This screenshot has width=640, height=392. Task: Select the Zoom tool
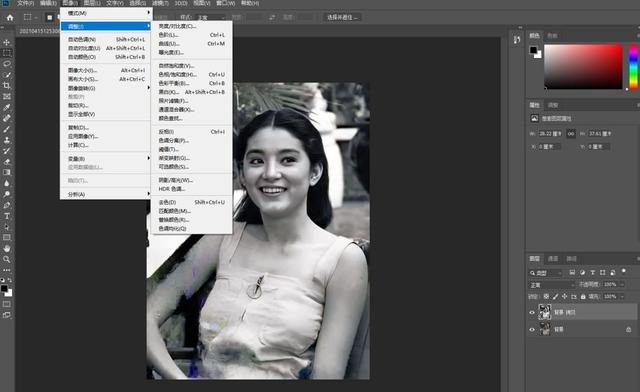7,259
